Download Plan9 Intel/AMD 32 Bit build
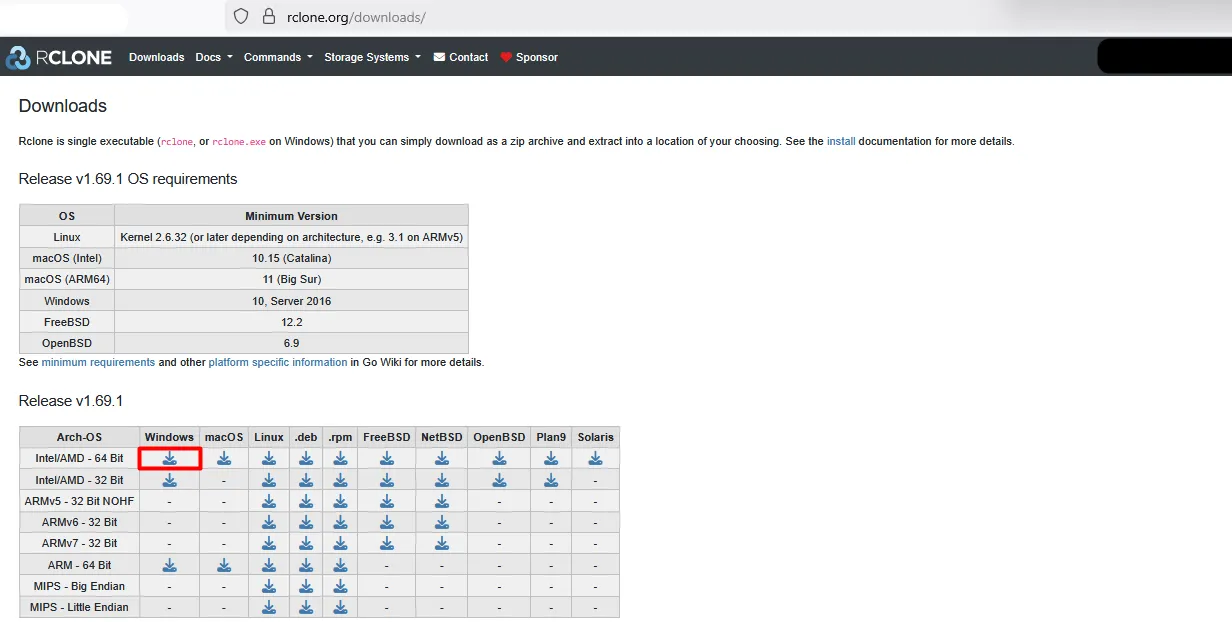 tap(551, 480)
